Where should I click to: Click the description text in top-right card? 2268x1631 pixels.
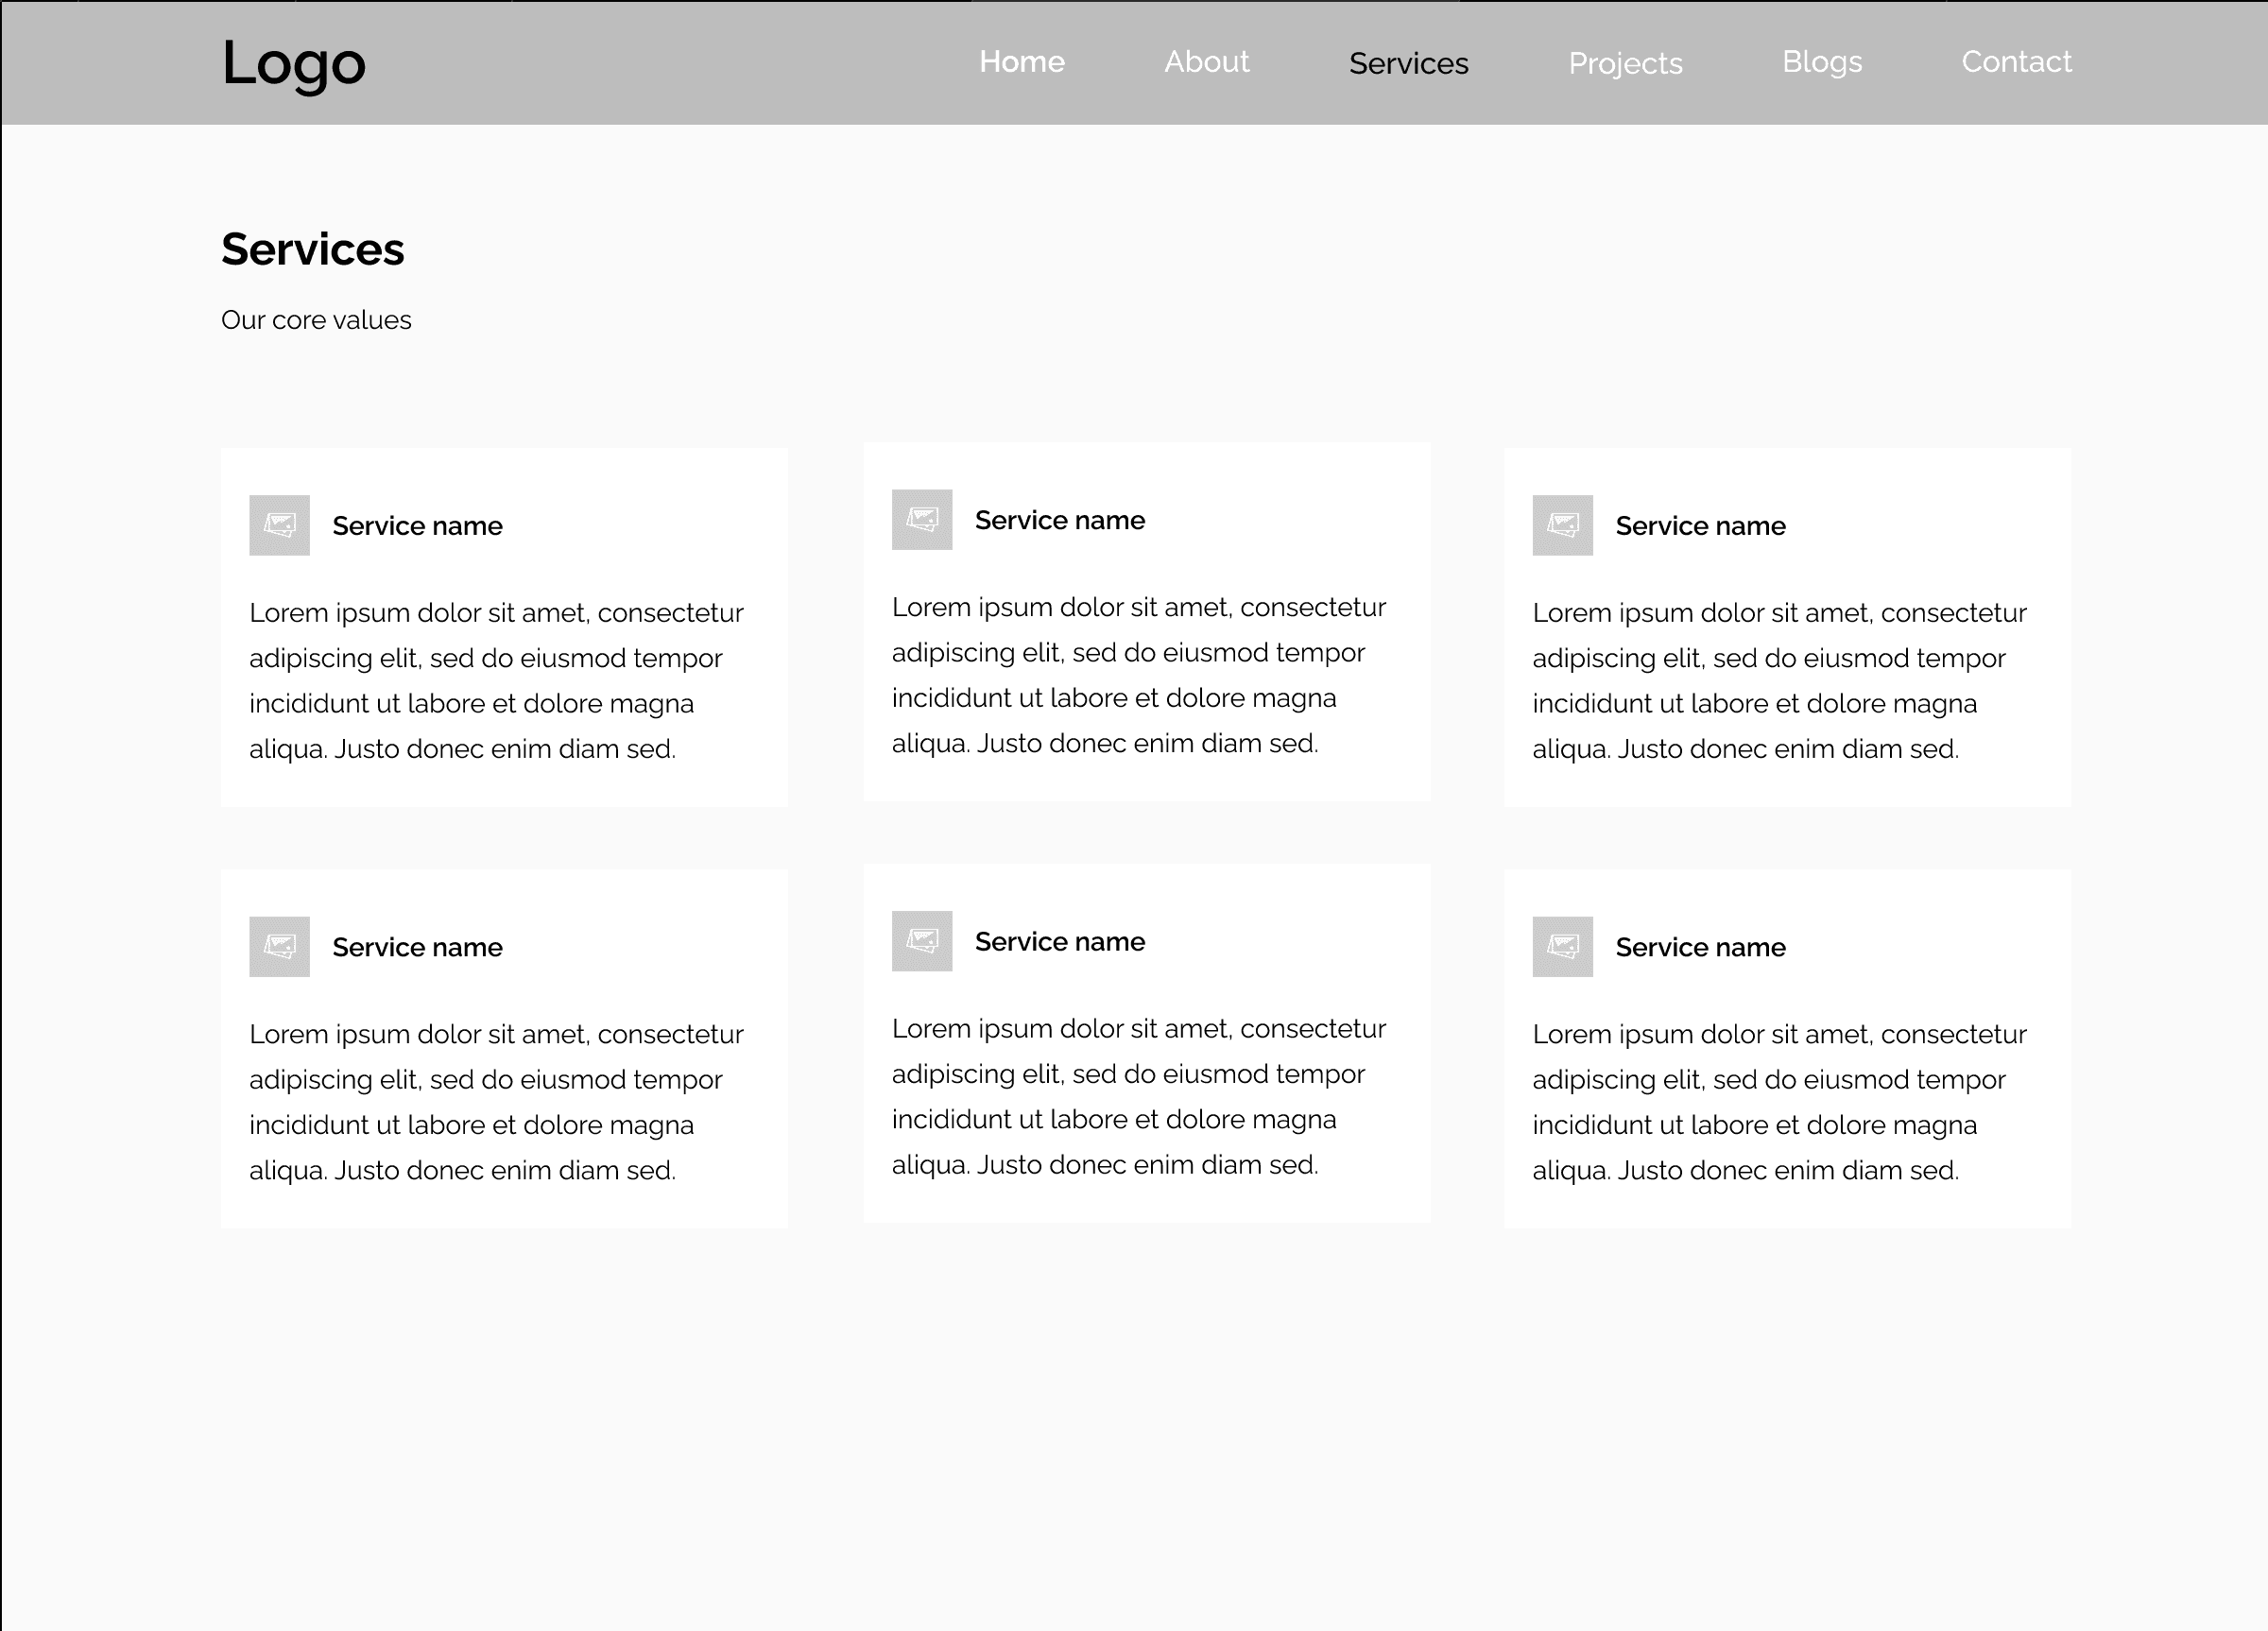click(x=1778, y=680)
